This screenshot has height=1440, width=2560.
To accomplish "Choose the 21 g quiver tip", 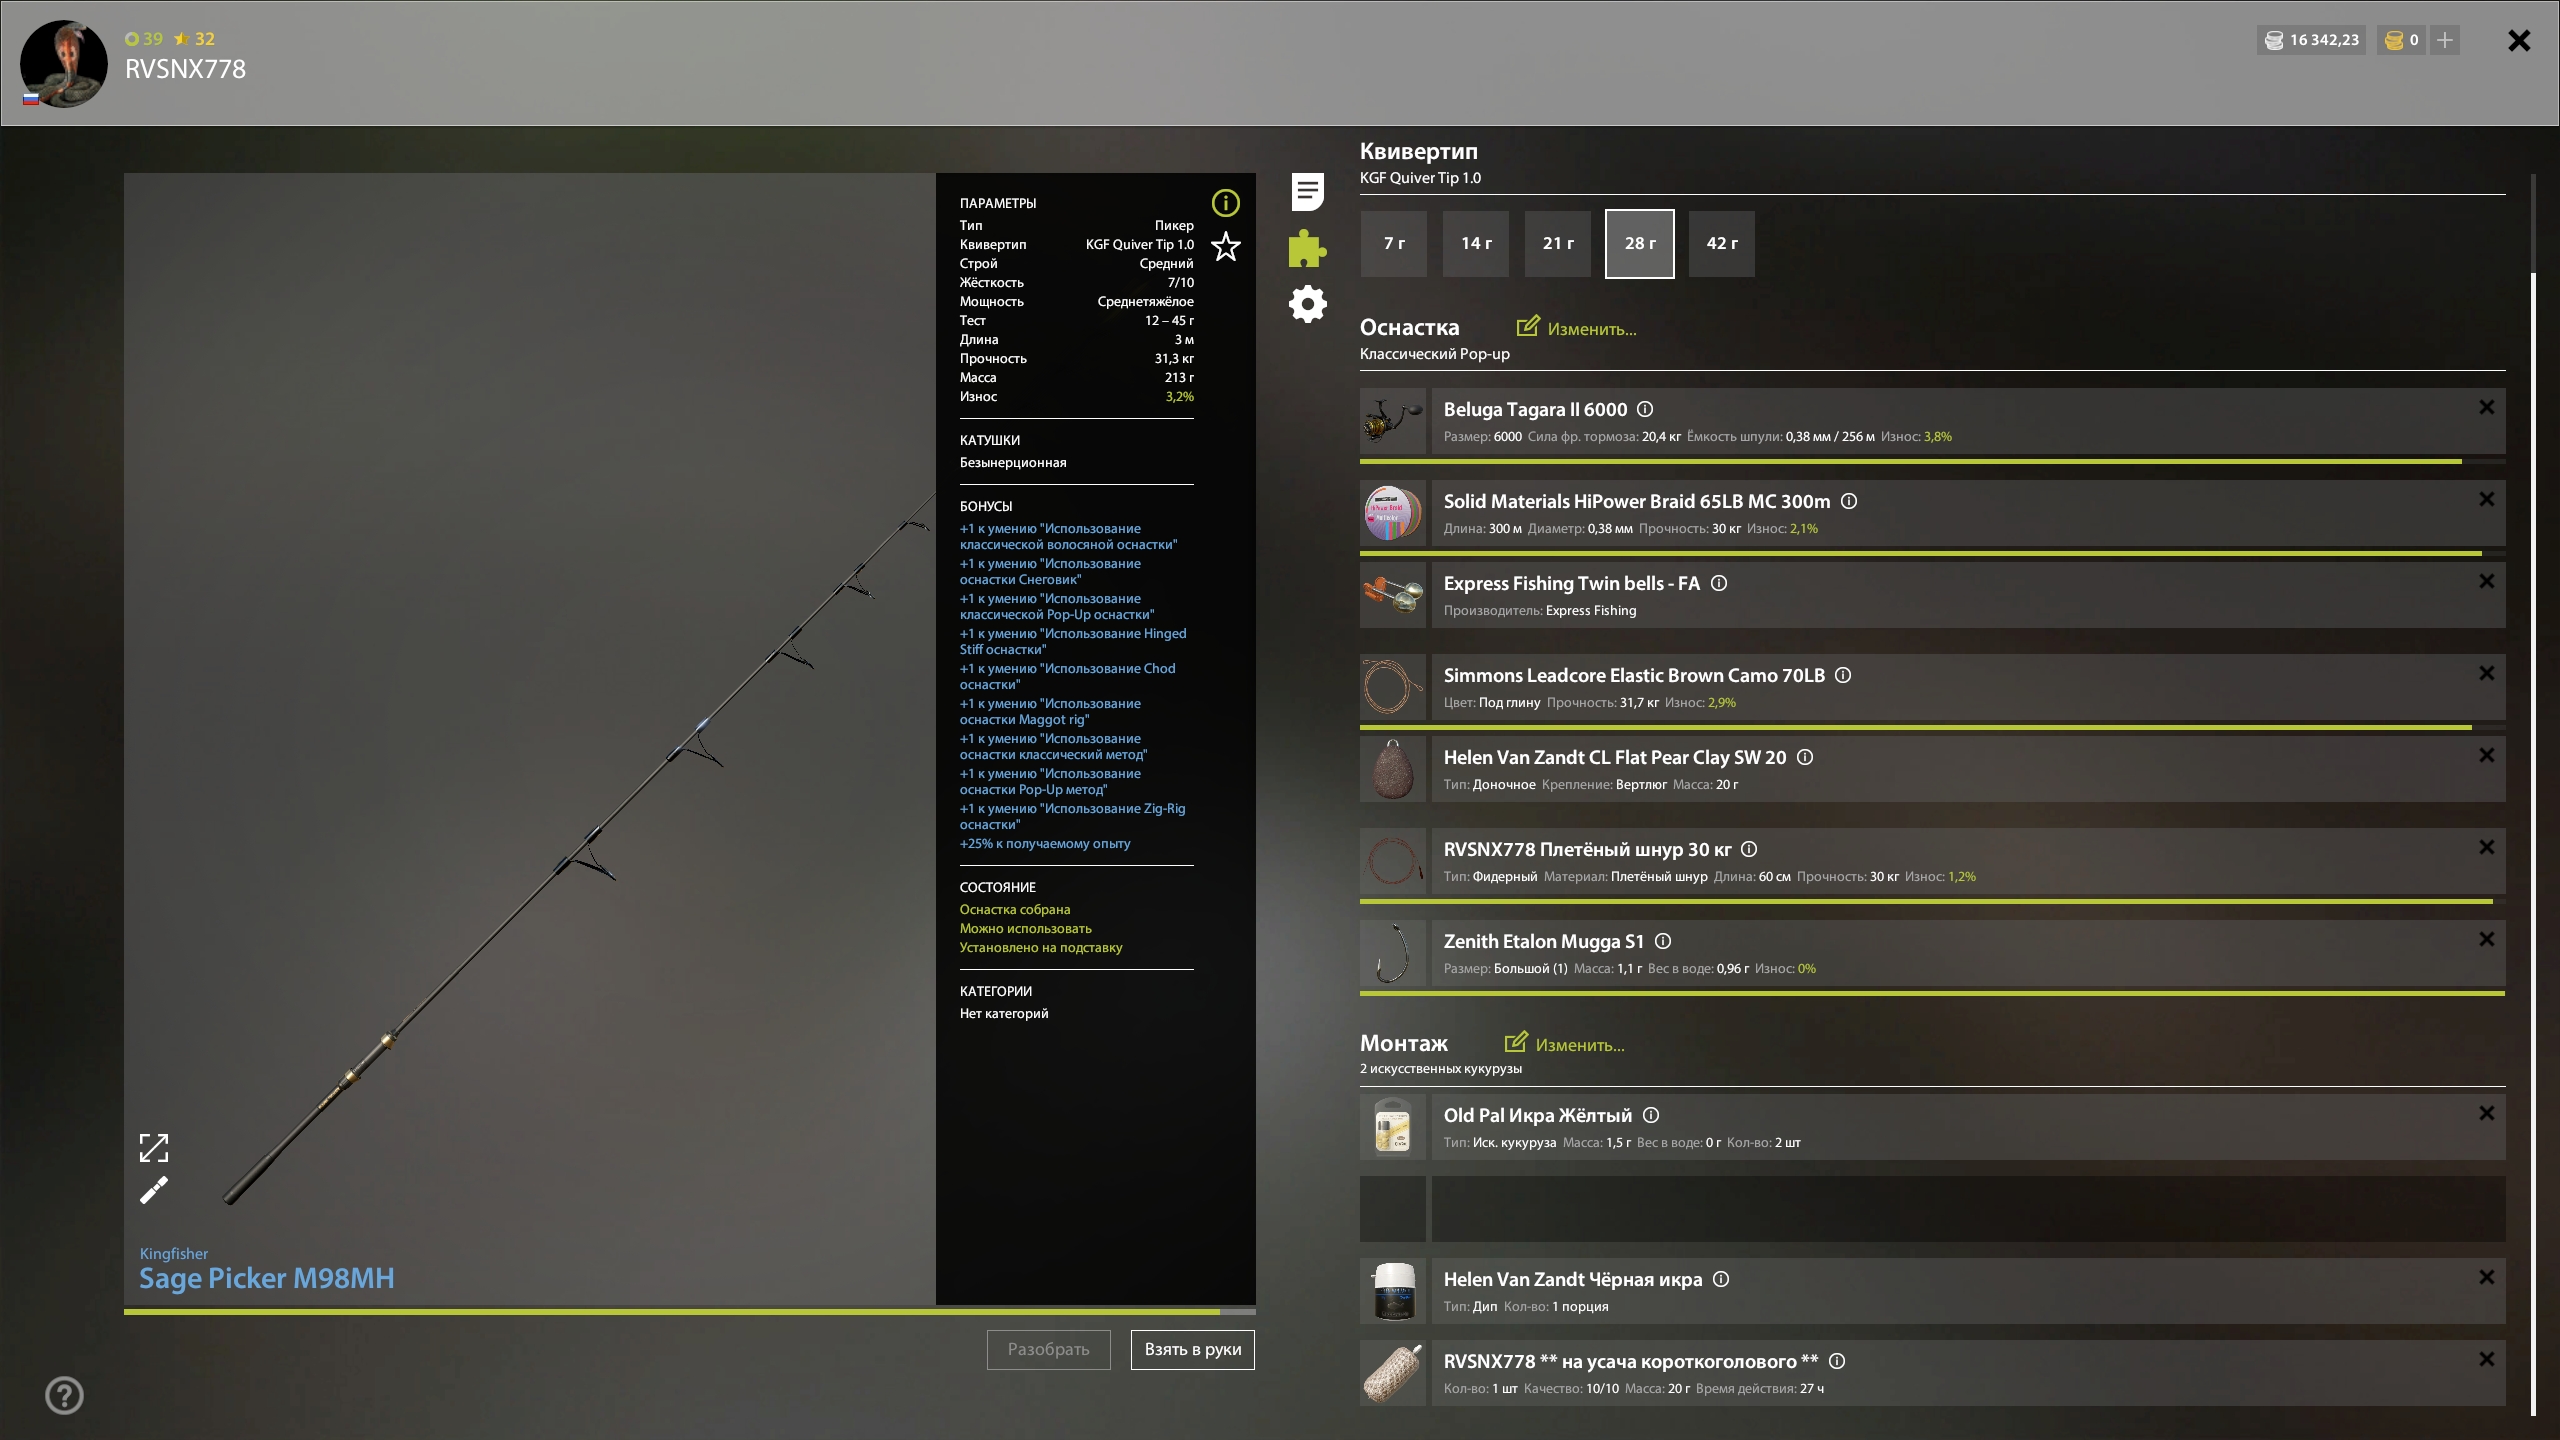I will [1557, 244].
